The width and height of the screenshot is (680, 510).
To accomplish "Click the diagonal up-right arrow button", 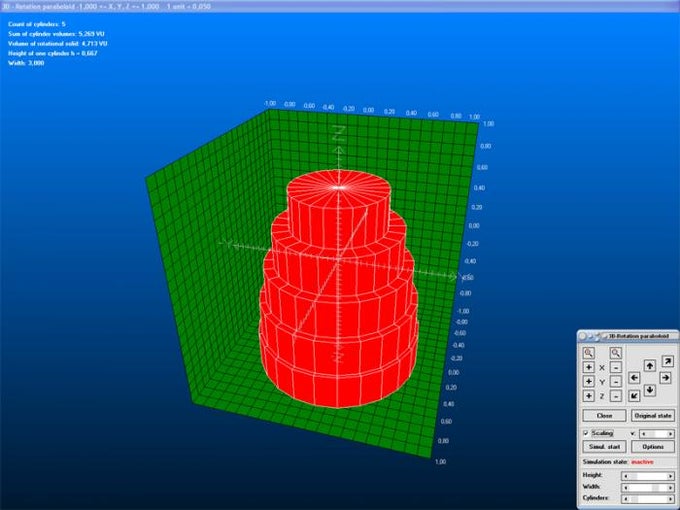I will click(x=668, y=361).
